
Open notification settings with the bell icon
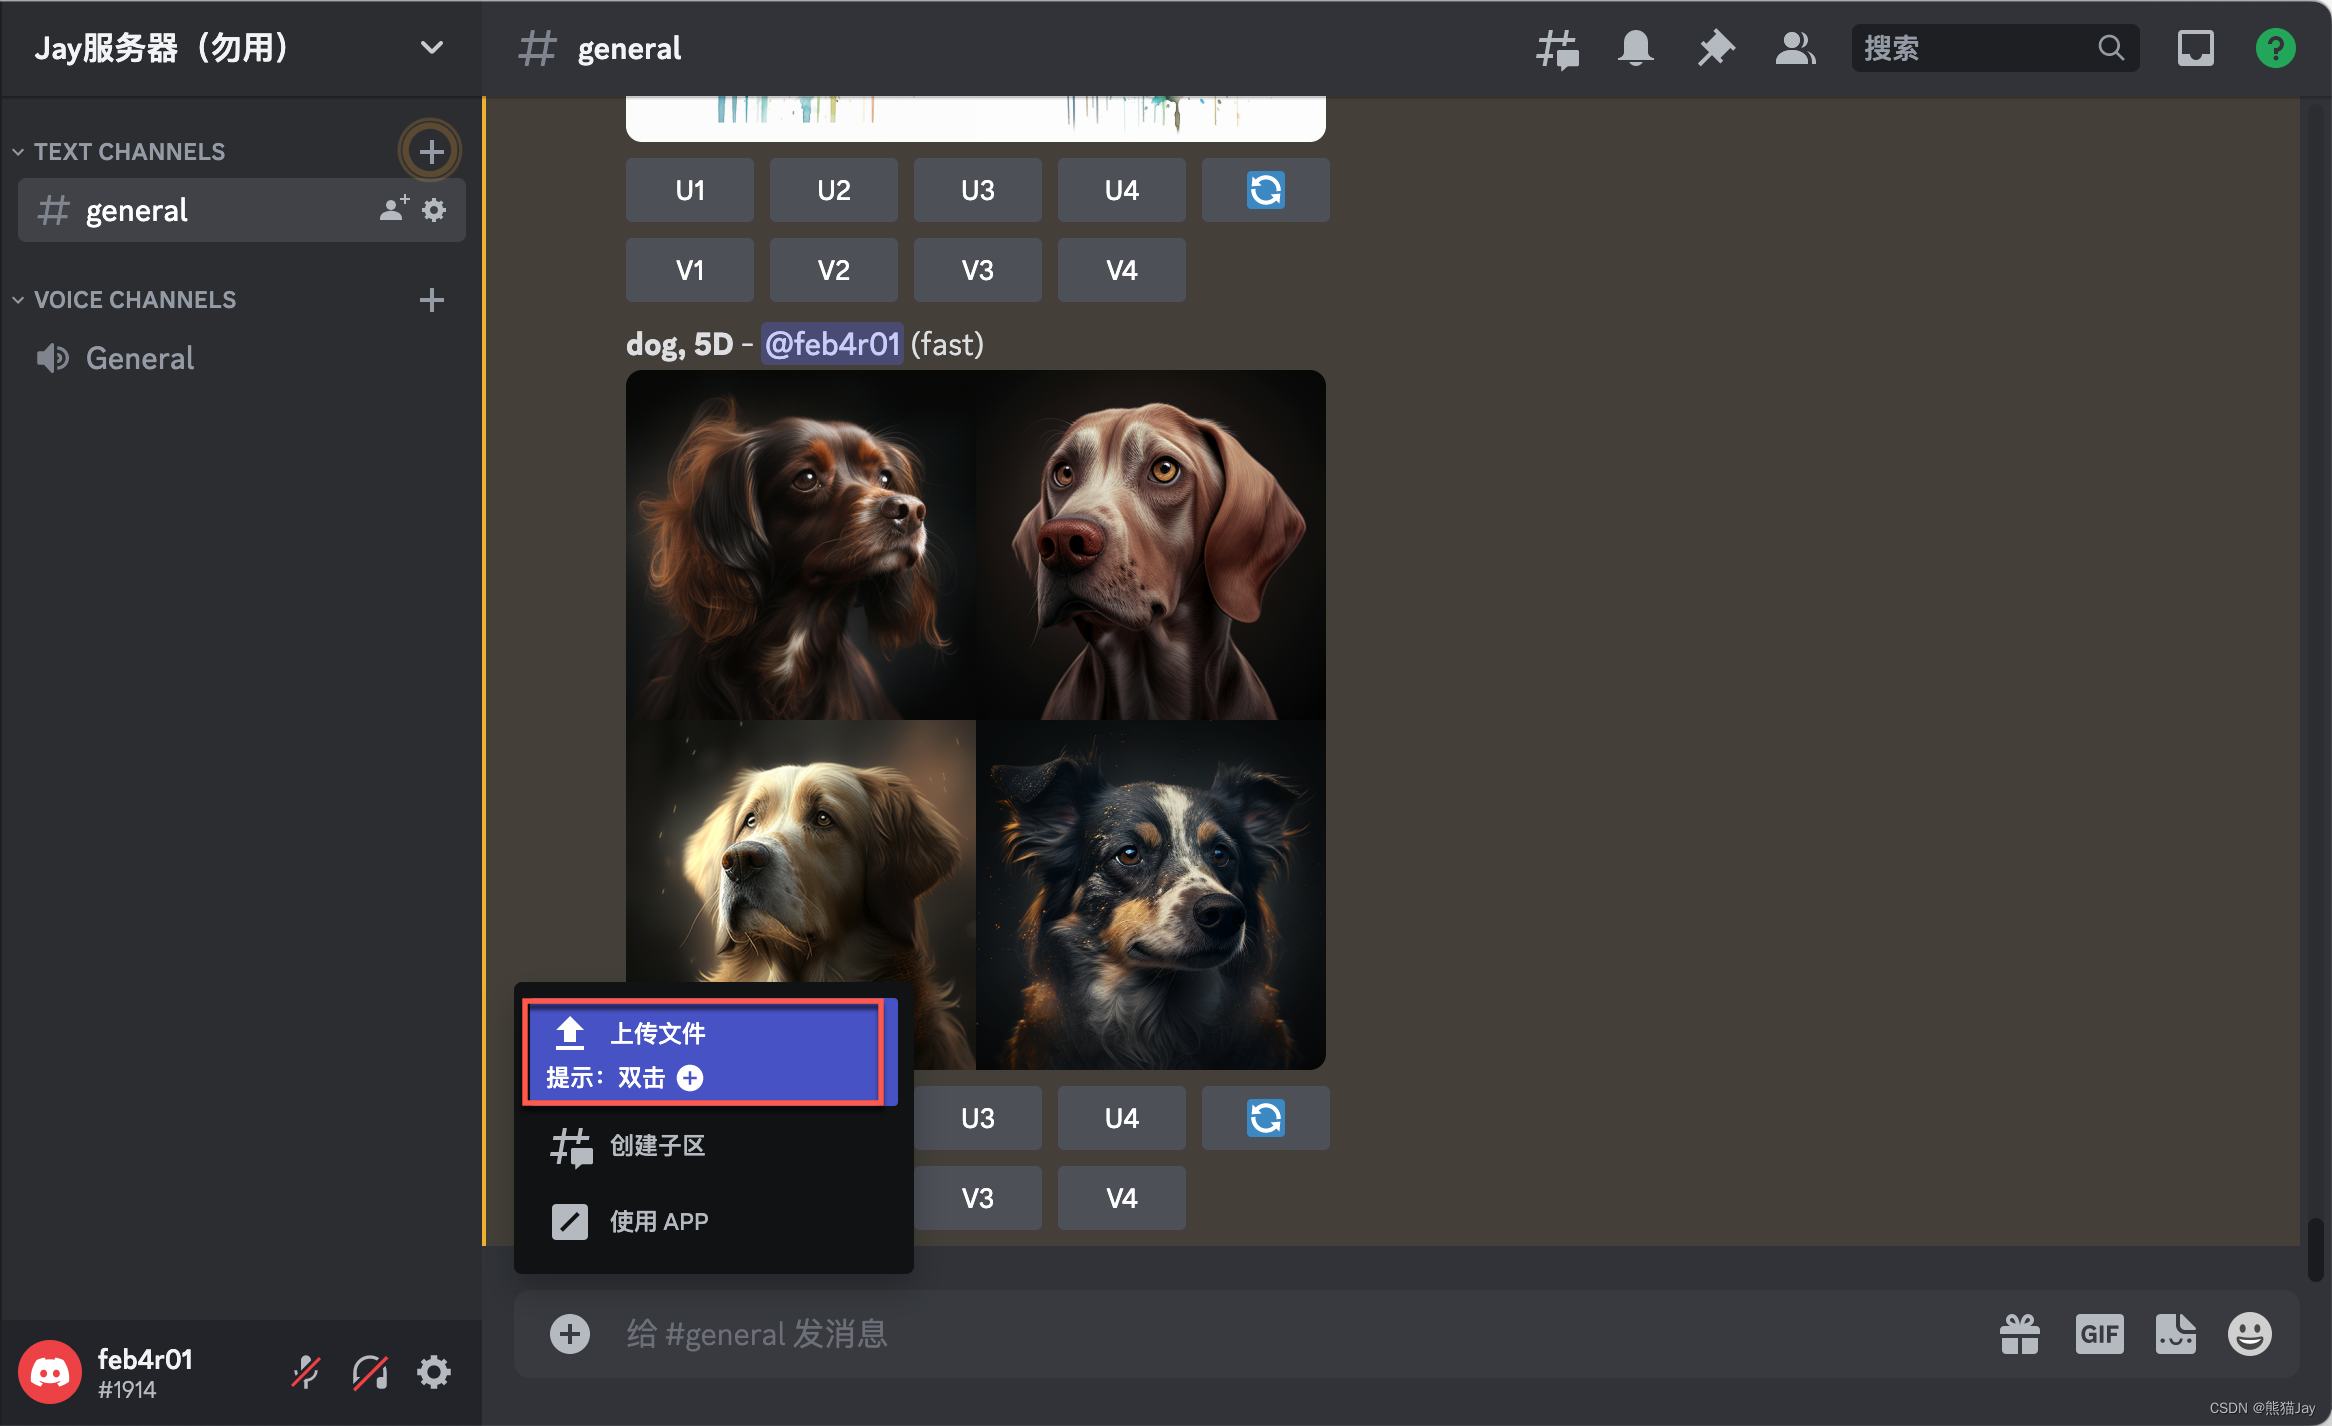pyautogui.click(x=1634, y=47)
